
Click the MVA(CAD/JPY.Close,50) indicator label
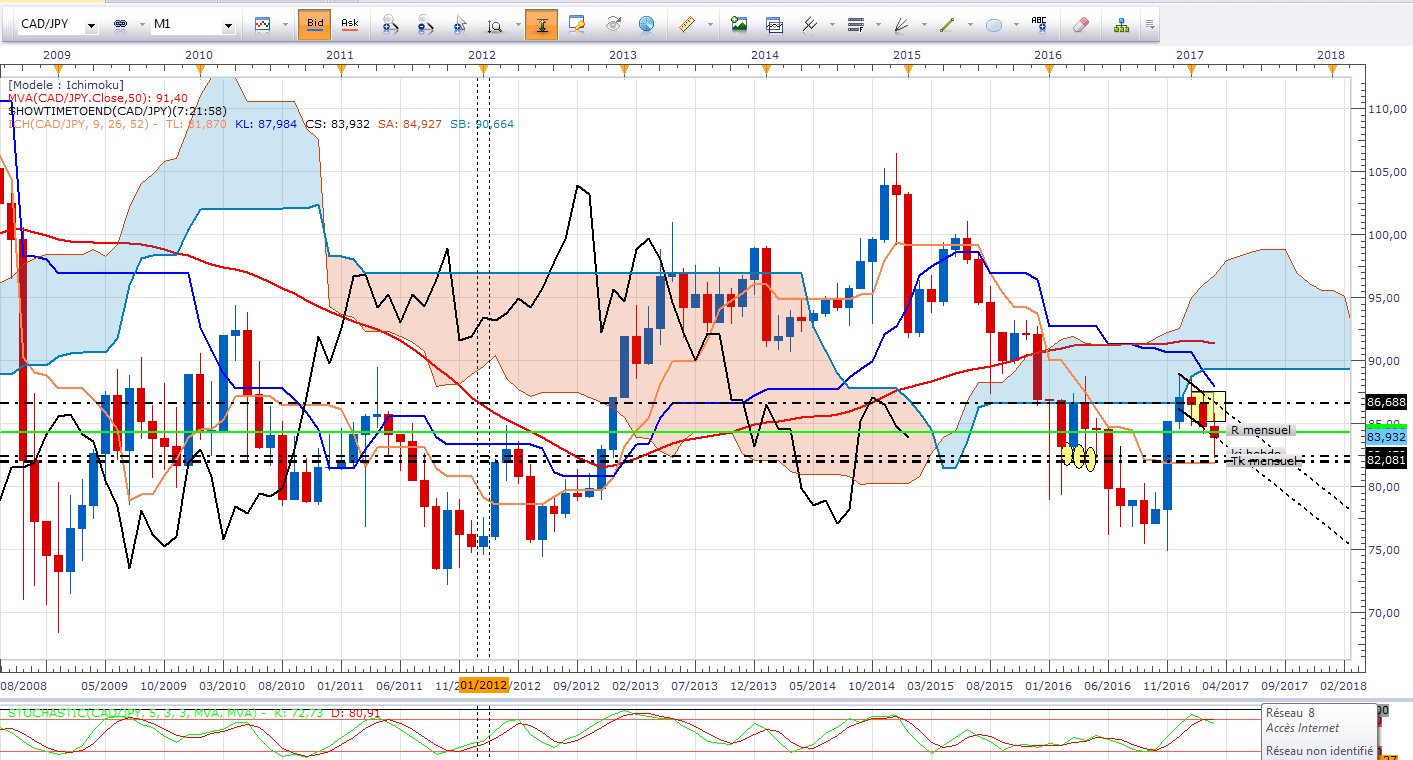click(x=96, y=98)
